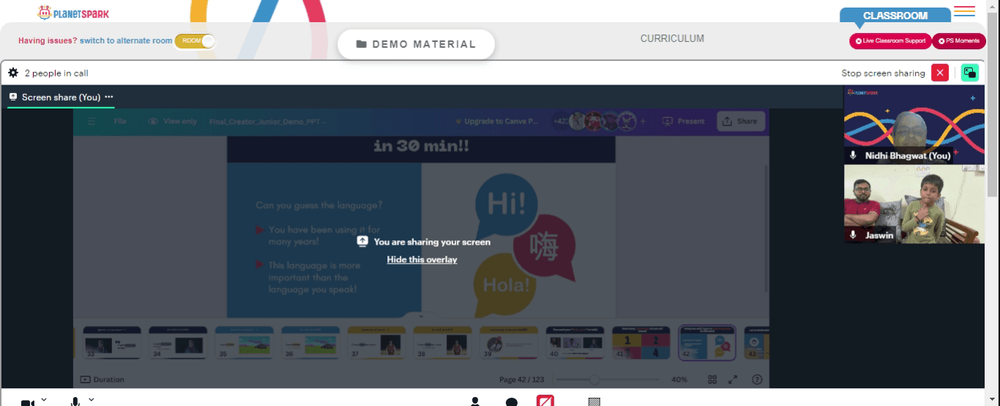Open the Canva help question mark icon

[757, 379]
